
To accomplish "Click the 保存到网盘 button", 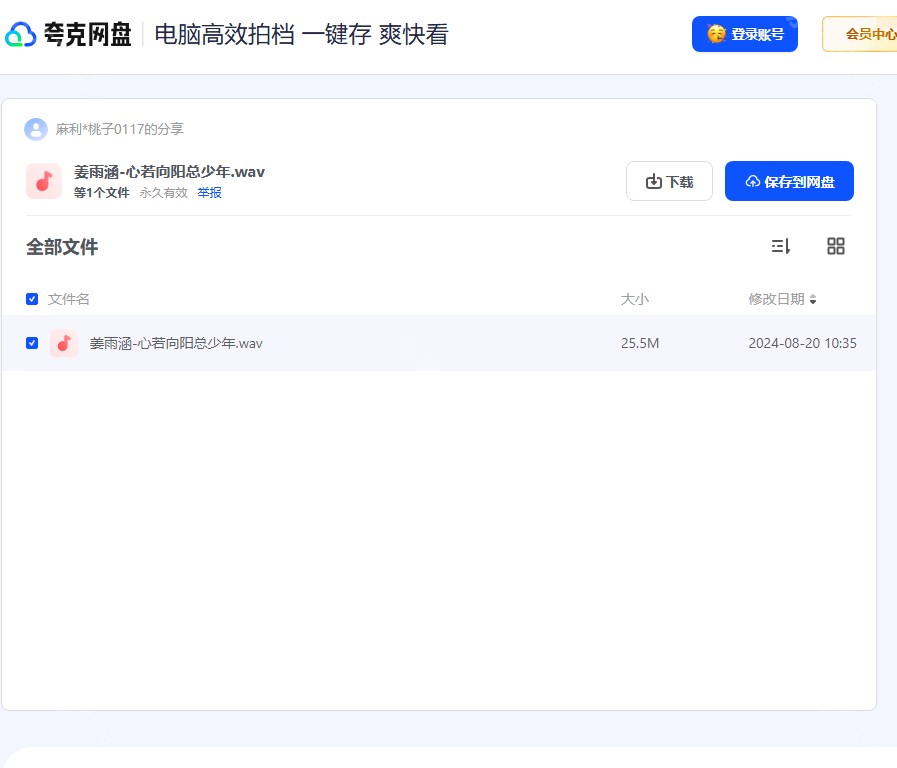I will [x=789, y=181].
